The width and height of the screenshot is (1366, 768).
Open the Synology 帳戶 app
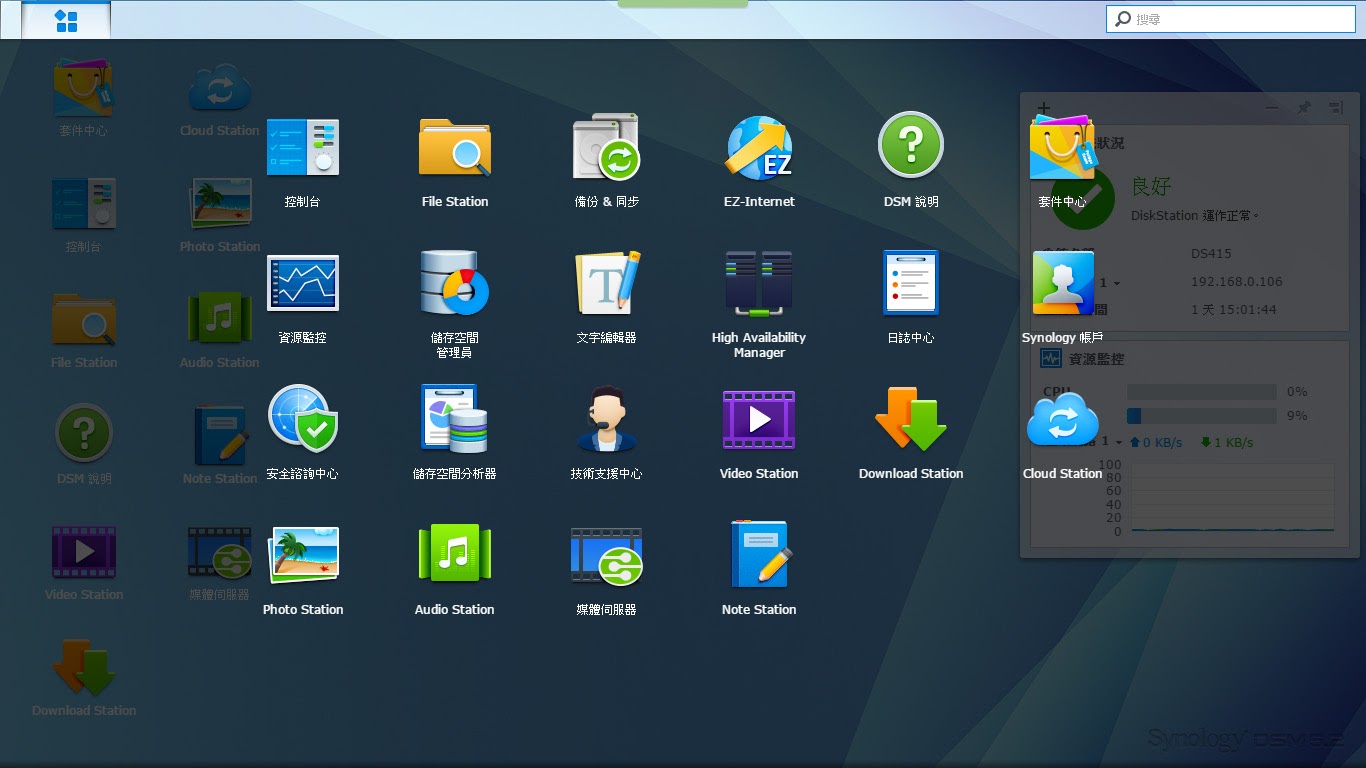coord(1063,299)
